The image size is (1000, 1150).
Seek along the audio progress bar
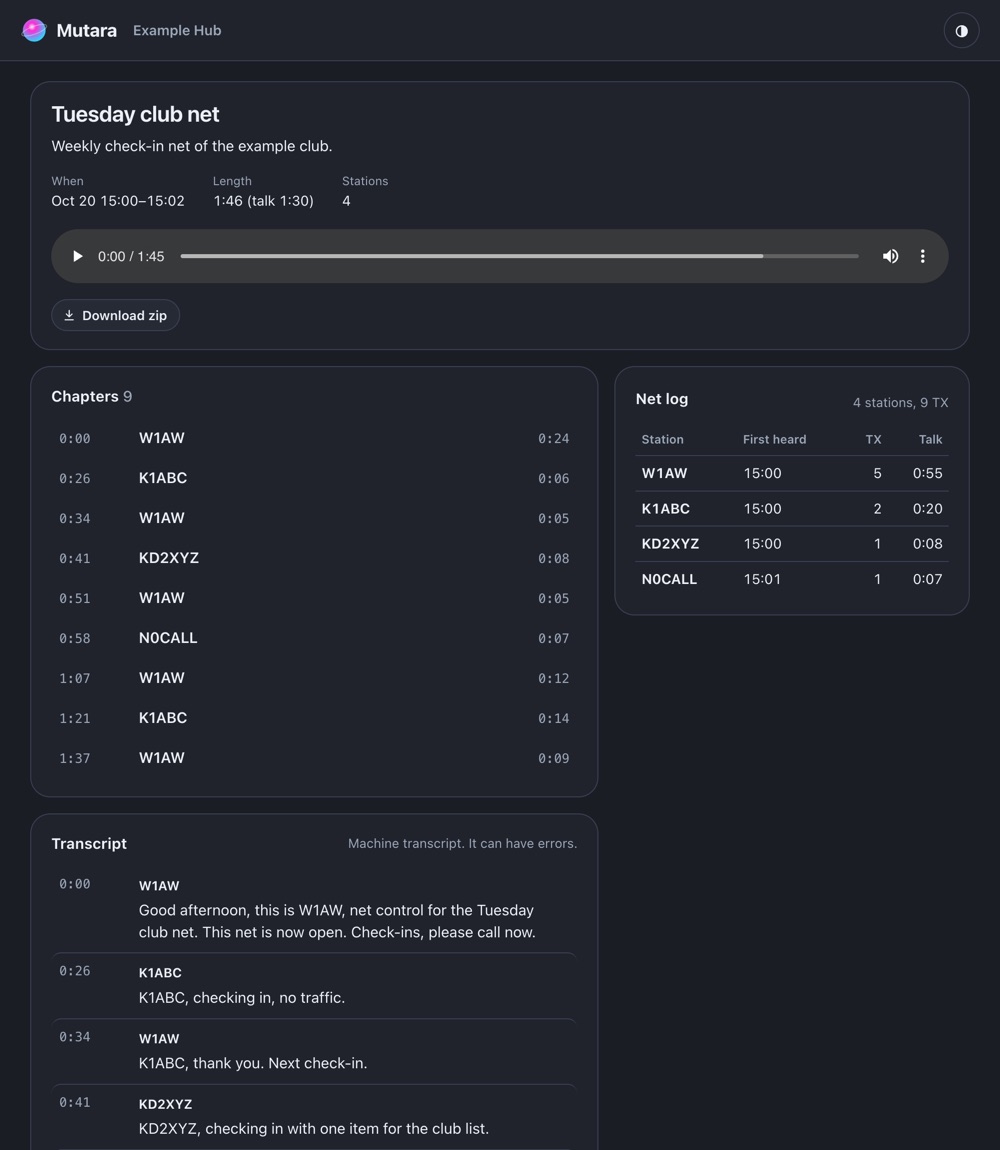[x=519, y=256]
